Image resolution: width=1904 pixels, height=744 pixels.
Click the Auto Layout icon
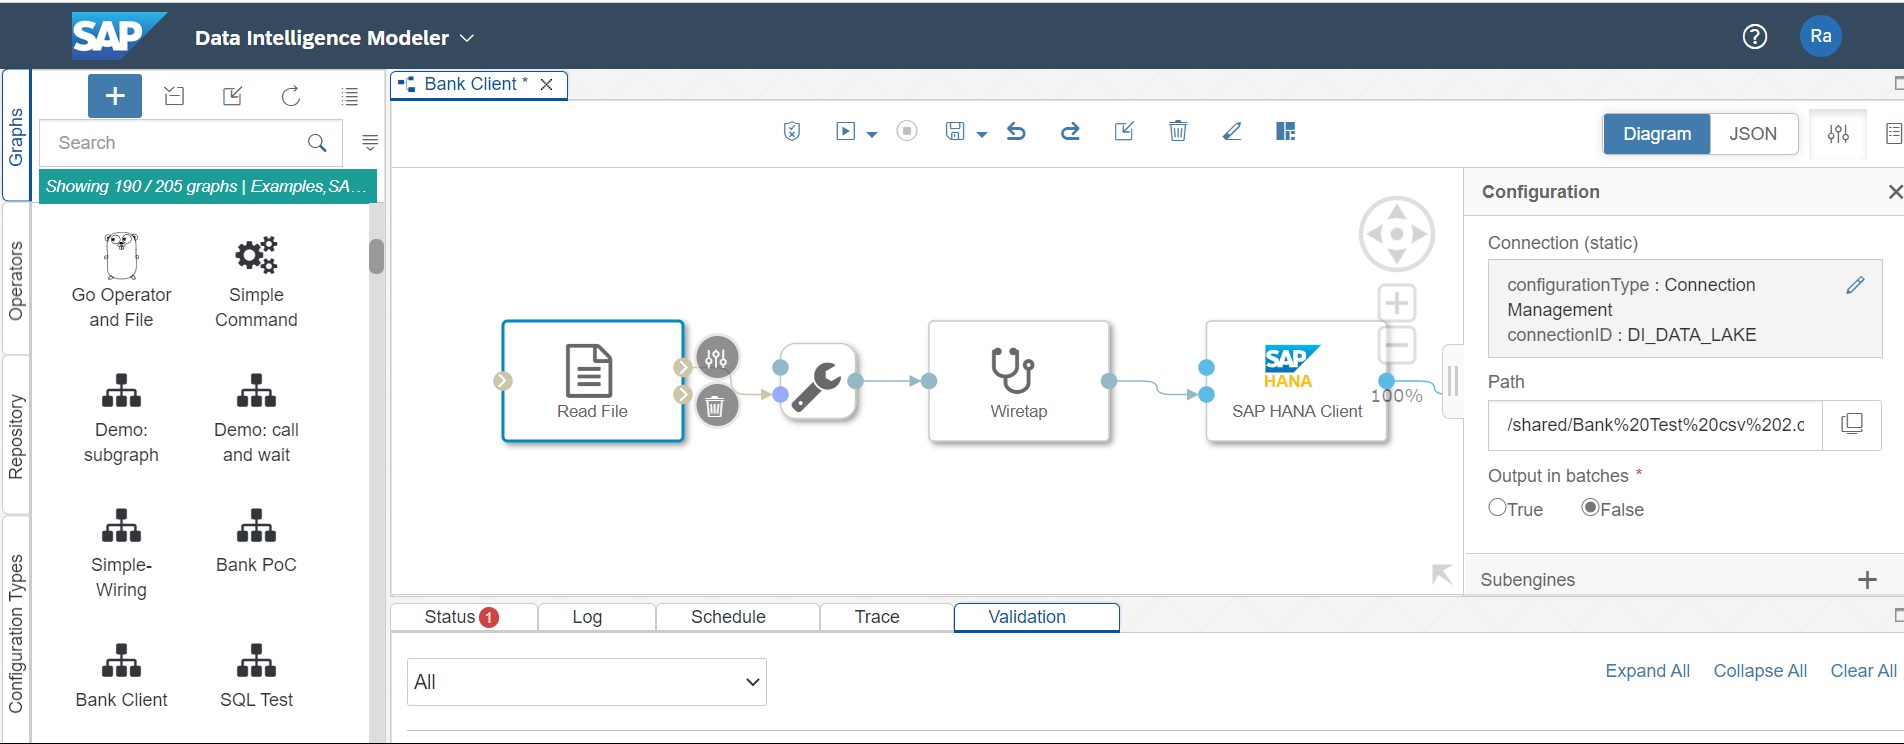1285,132
